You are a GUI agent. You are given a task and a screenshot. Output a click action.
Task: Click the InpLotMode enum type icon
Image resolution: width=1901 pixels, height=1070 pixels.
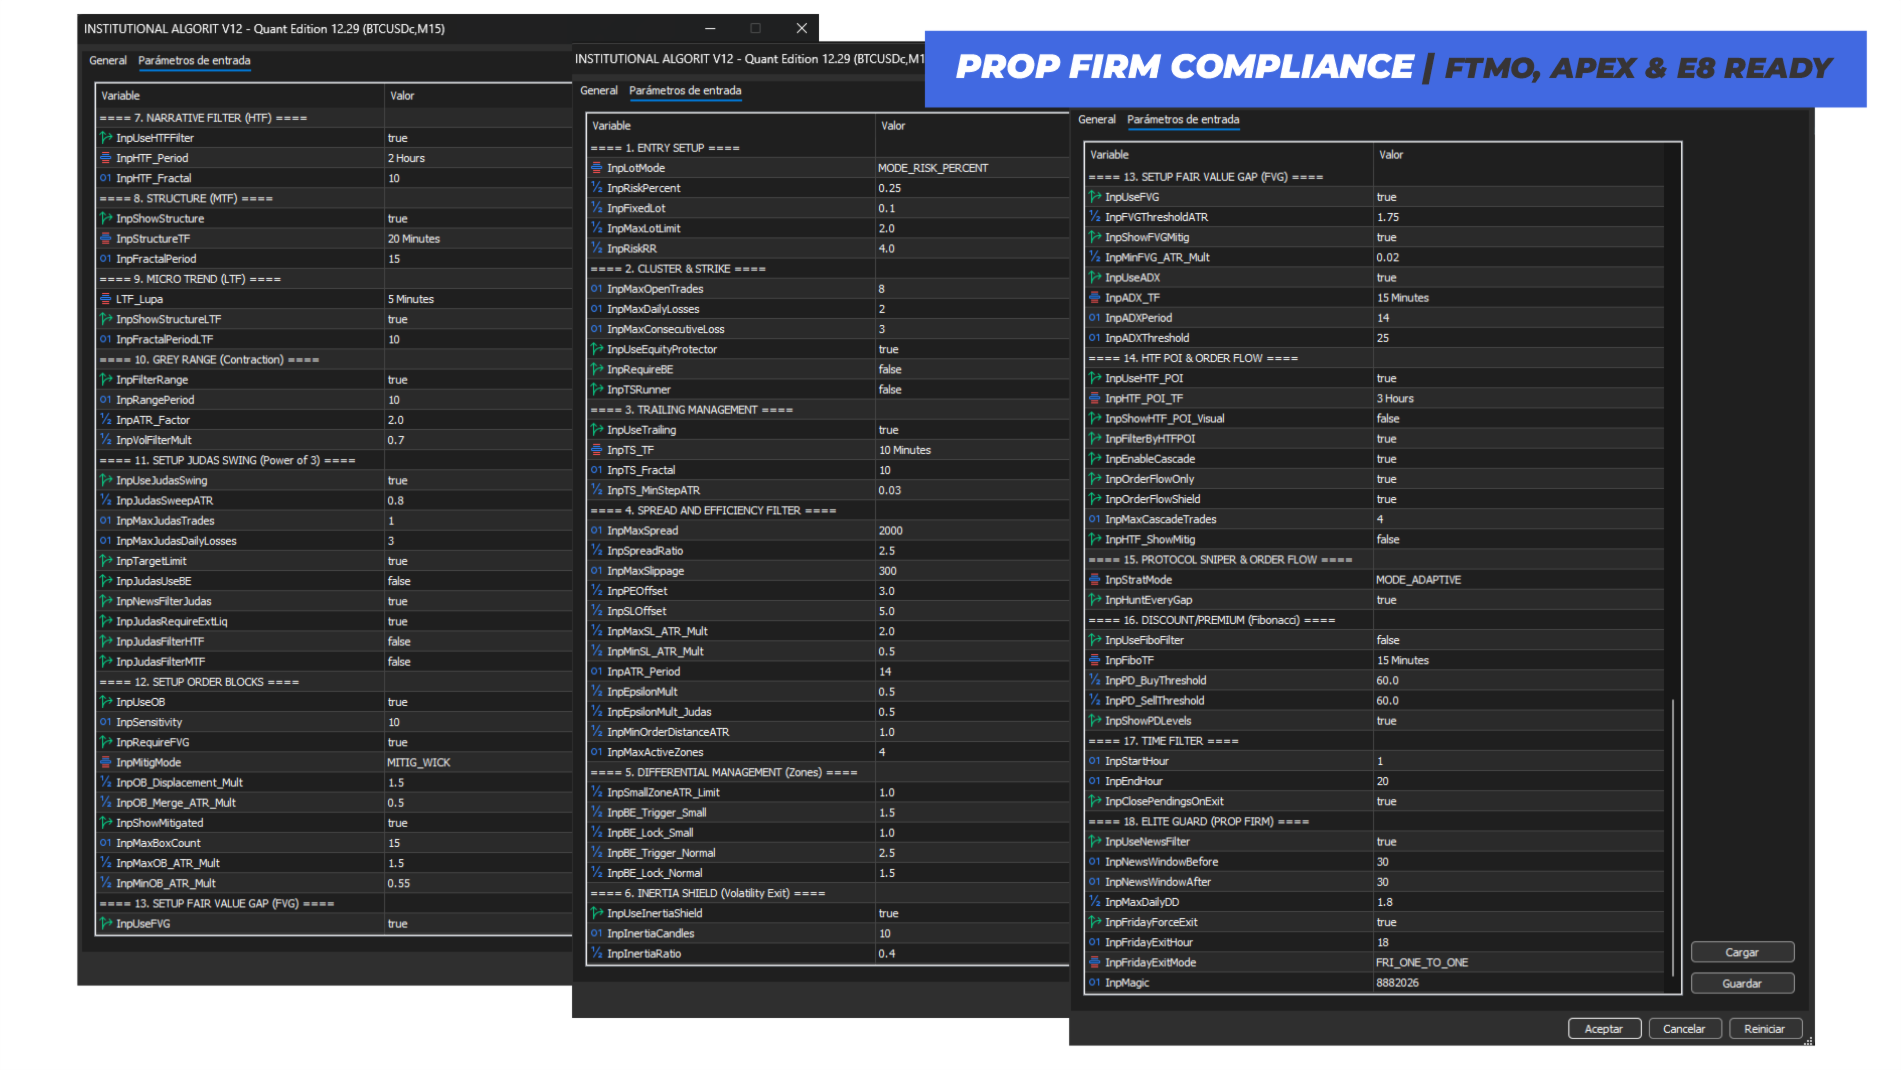[596, 168]
